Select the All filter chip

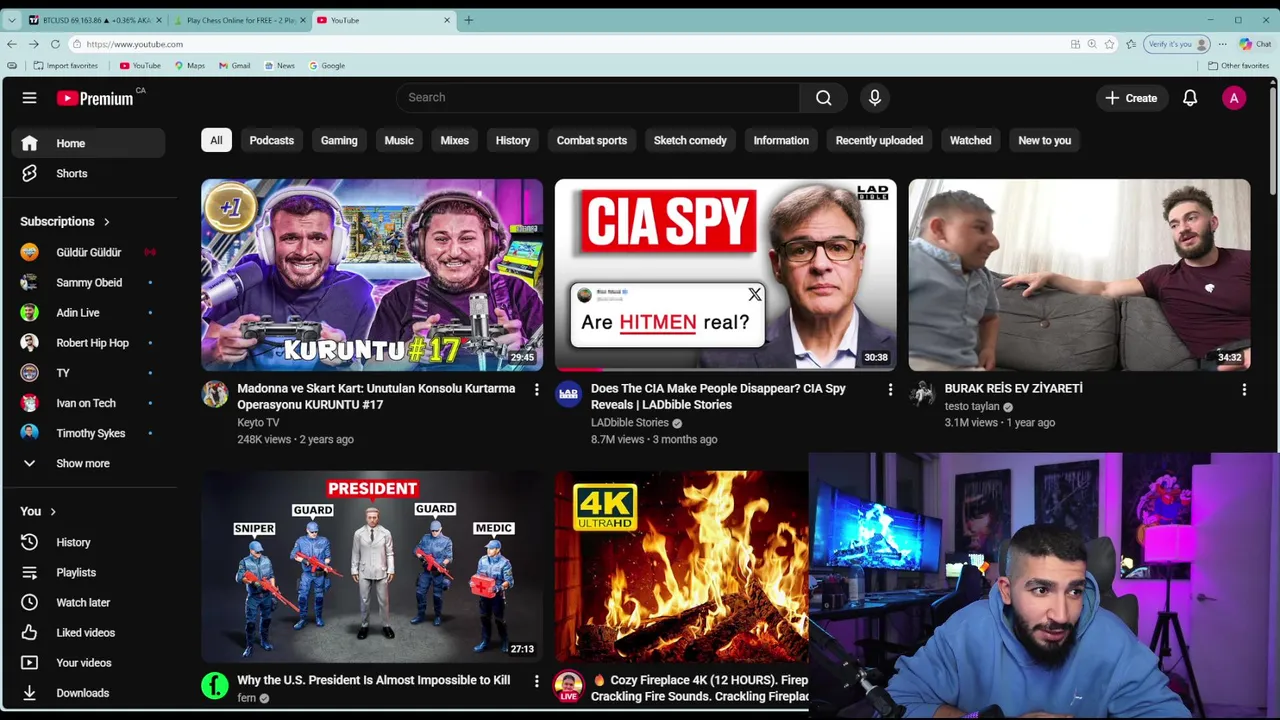pos(216,140)
